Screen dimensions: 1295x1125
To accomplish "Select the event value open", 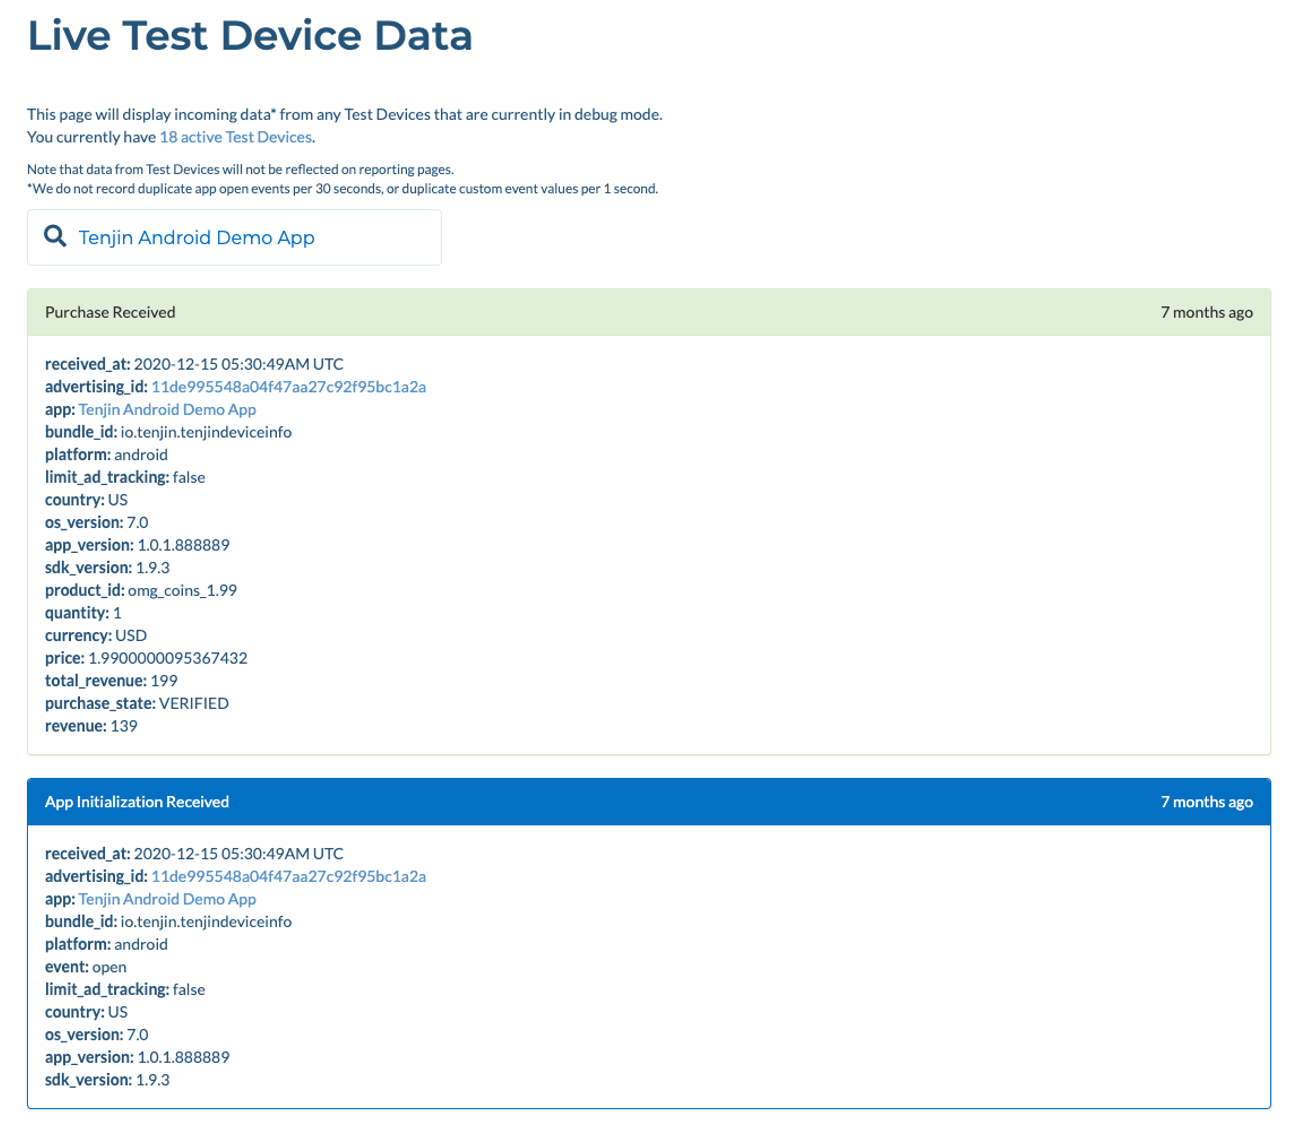I will pyautogui.click(x=109, y=967).
